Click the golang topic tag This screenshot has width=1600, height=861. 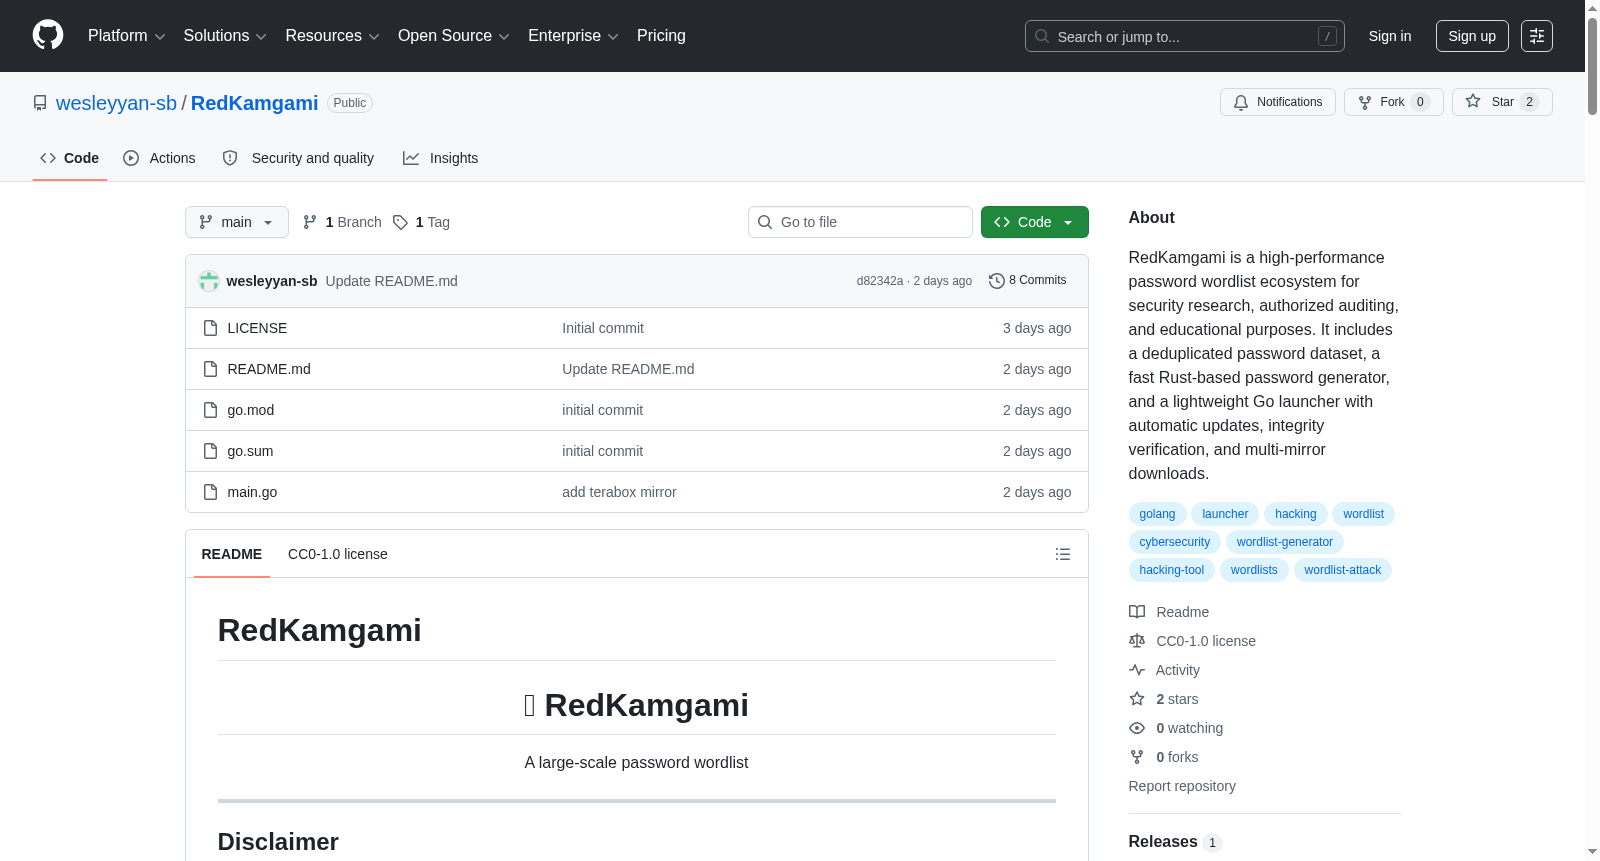click(x=1157, y=514)
